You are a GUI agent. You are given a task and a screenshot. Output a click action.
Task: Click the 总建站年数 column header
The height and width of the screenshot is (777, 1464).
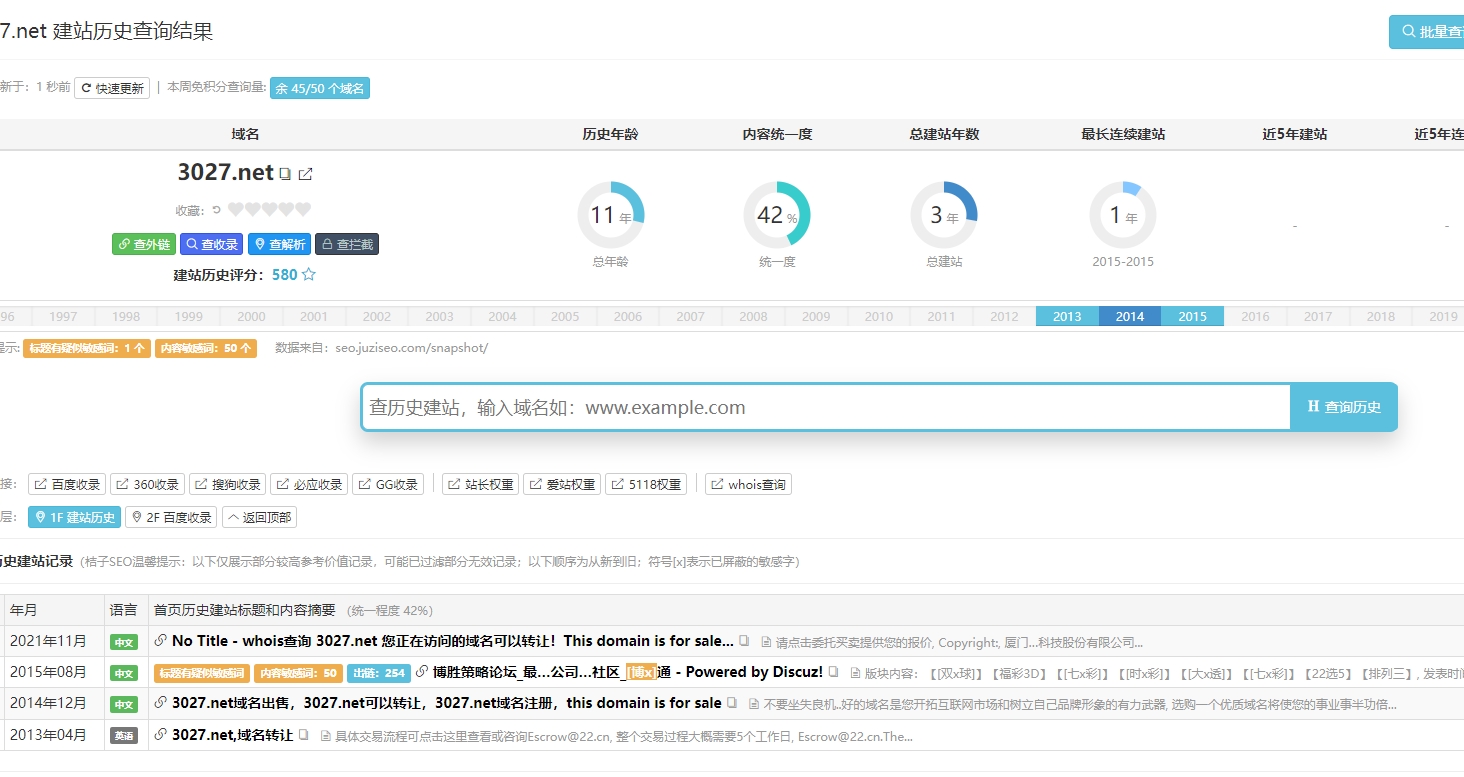(x=944, y=134)
